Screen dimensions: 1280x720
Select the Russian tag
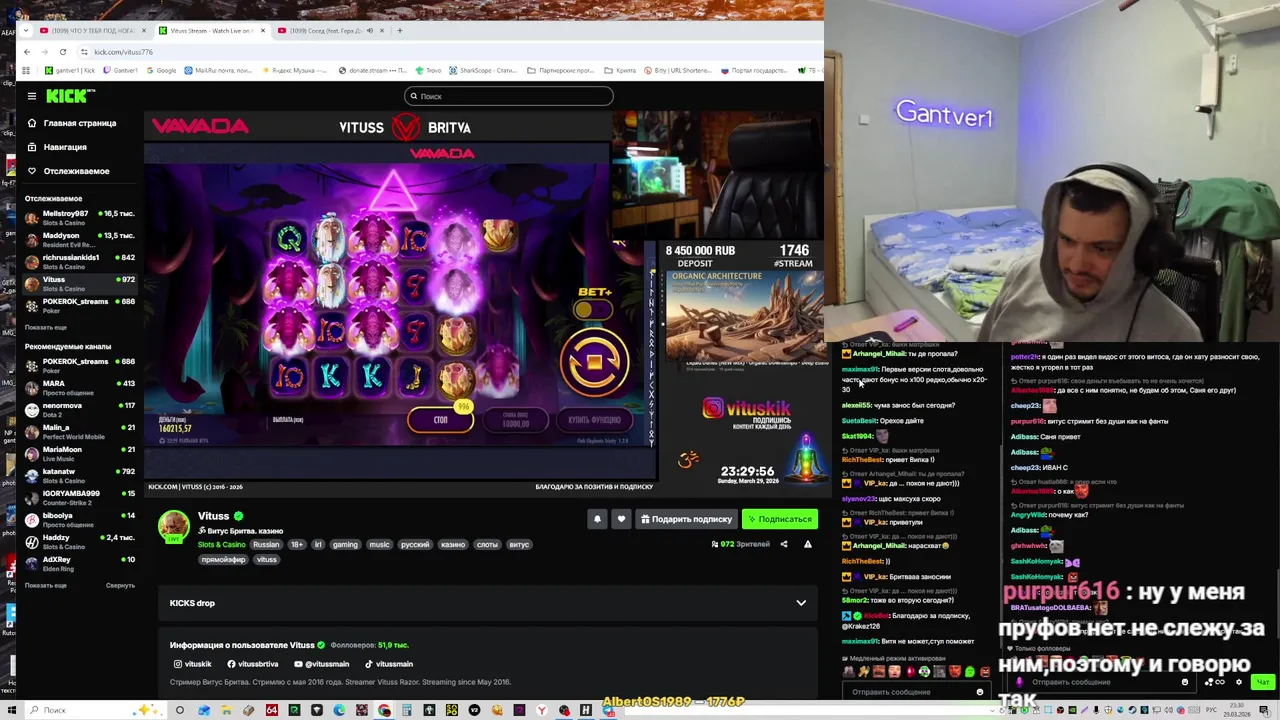(x=266, y=545)
